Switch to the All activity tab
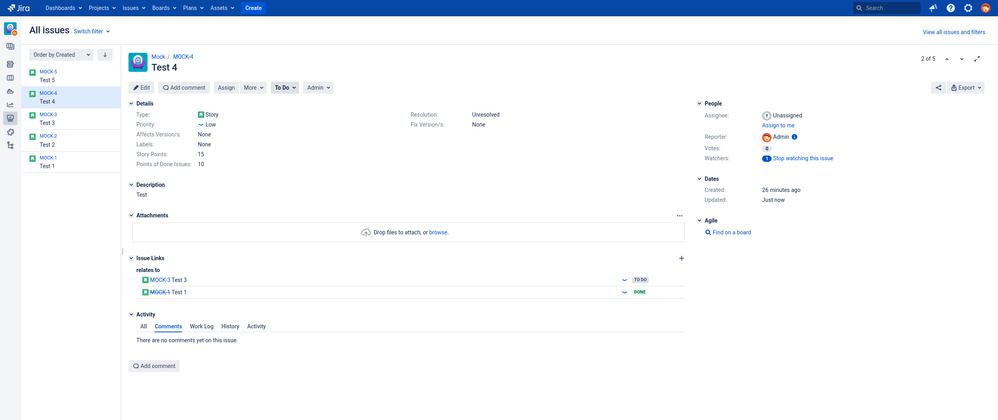The image size is (998, 420). click(x=144, y=326)
